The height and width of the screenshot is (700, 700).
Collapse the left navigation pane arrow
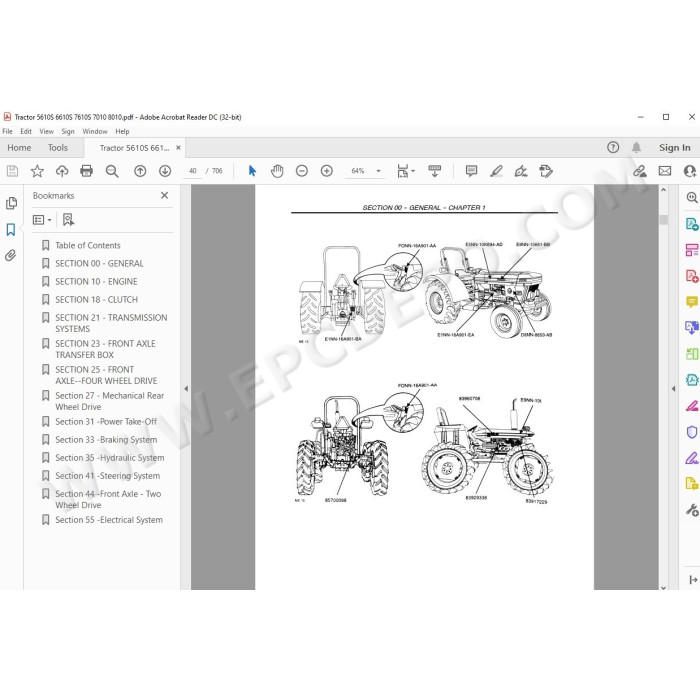click(x=186, y=389)
